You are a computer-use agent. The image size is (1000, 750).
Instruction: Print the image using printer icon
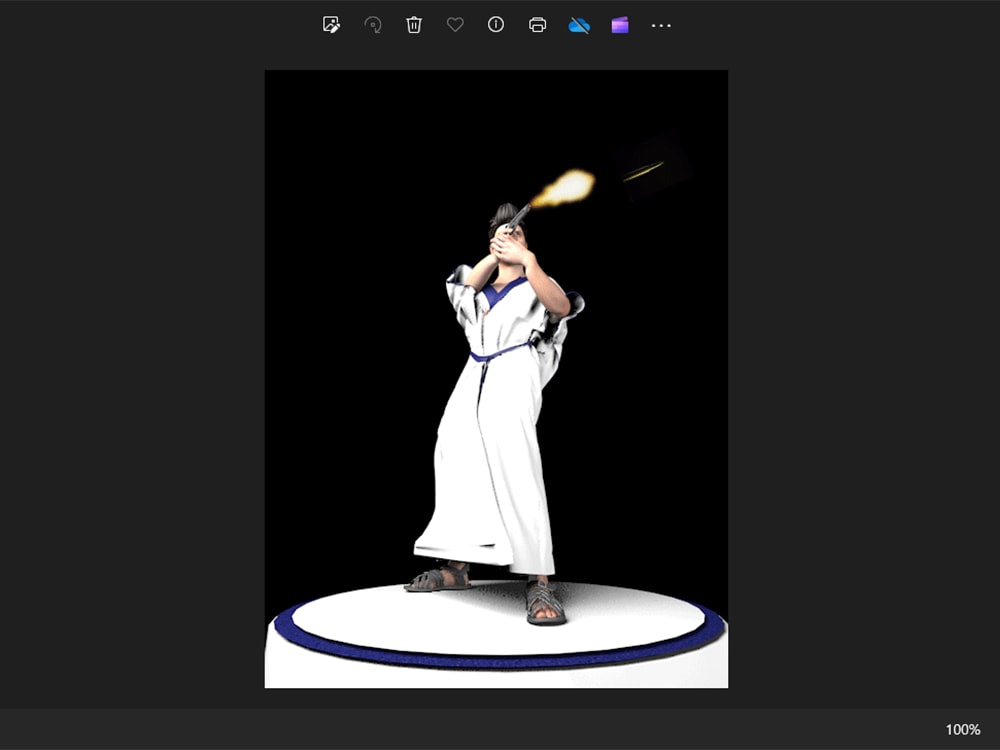(538, 25)
